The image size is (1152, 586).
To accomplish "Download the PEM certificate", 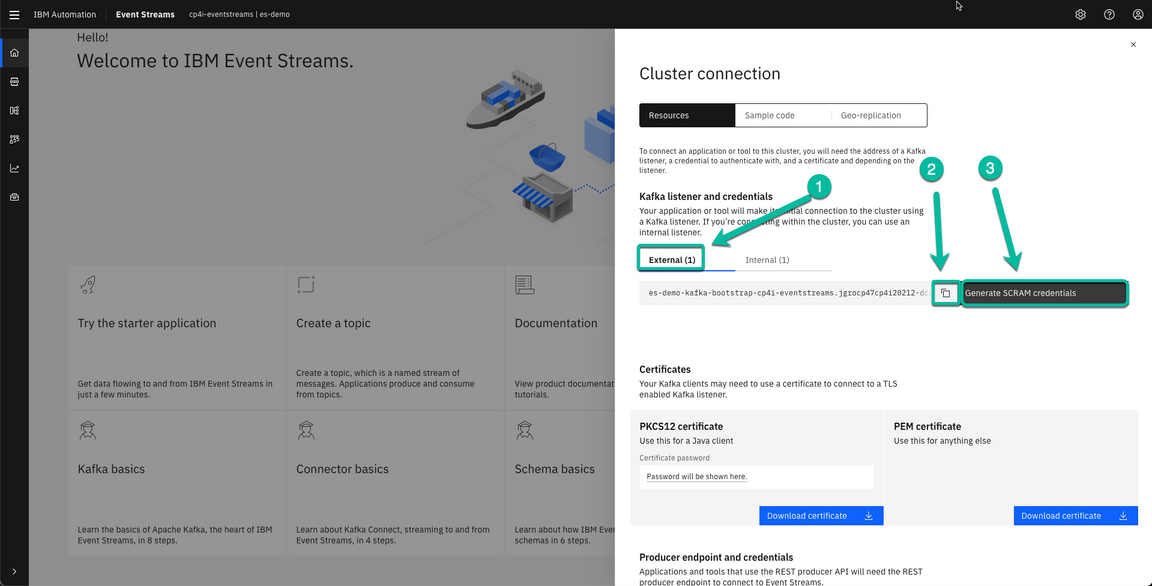I will click(x=1075, y=515).
